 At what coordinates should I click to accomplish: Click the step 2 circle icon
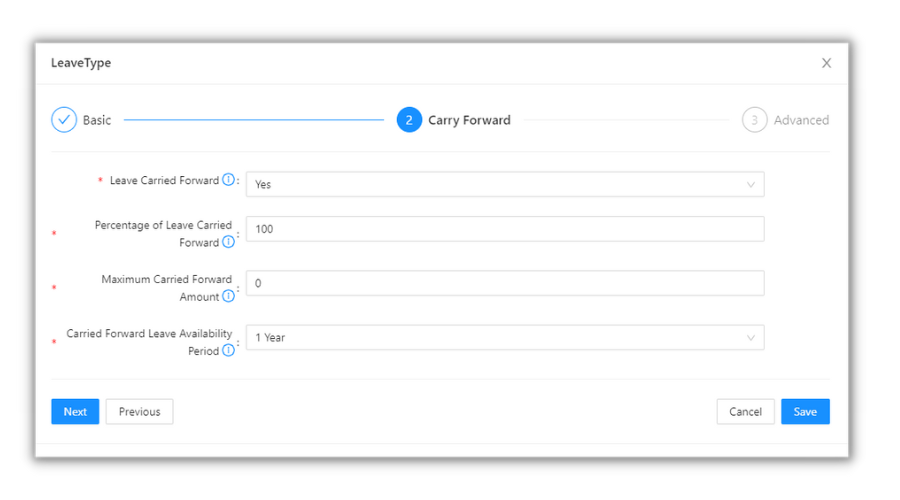tap(409, 120)
